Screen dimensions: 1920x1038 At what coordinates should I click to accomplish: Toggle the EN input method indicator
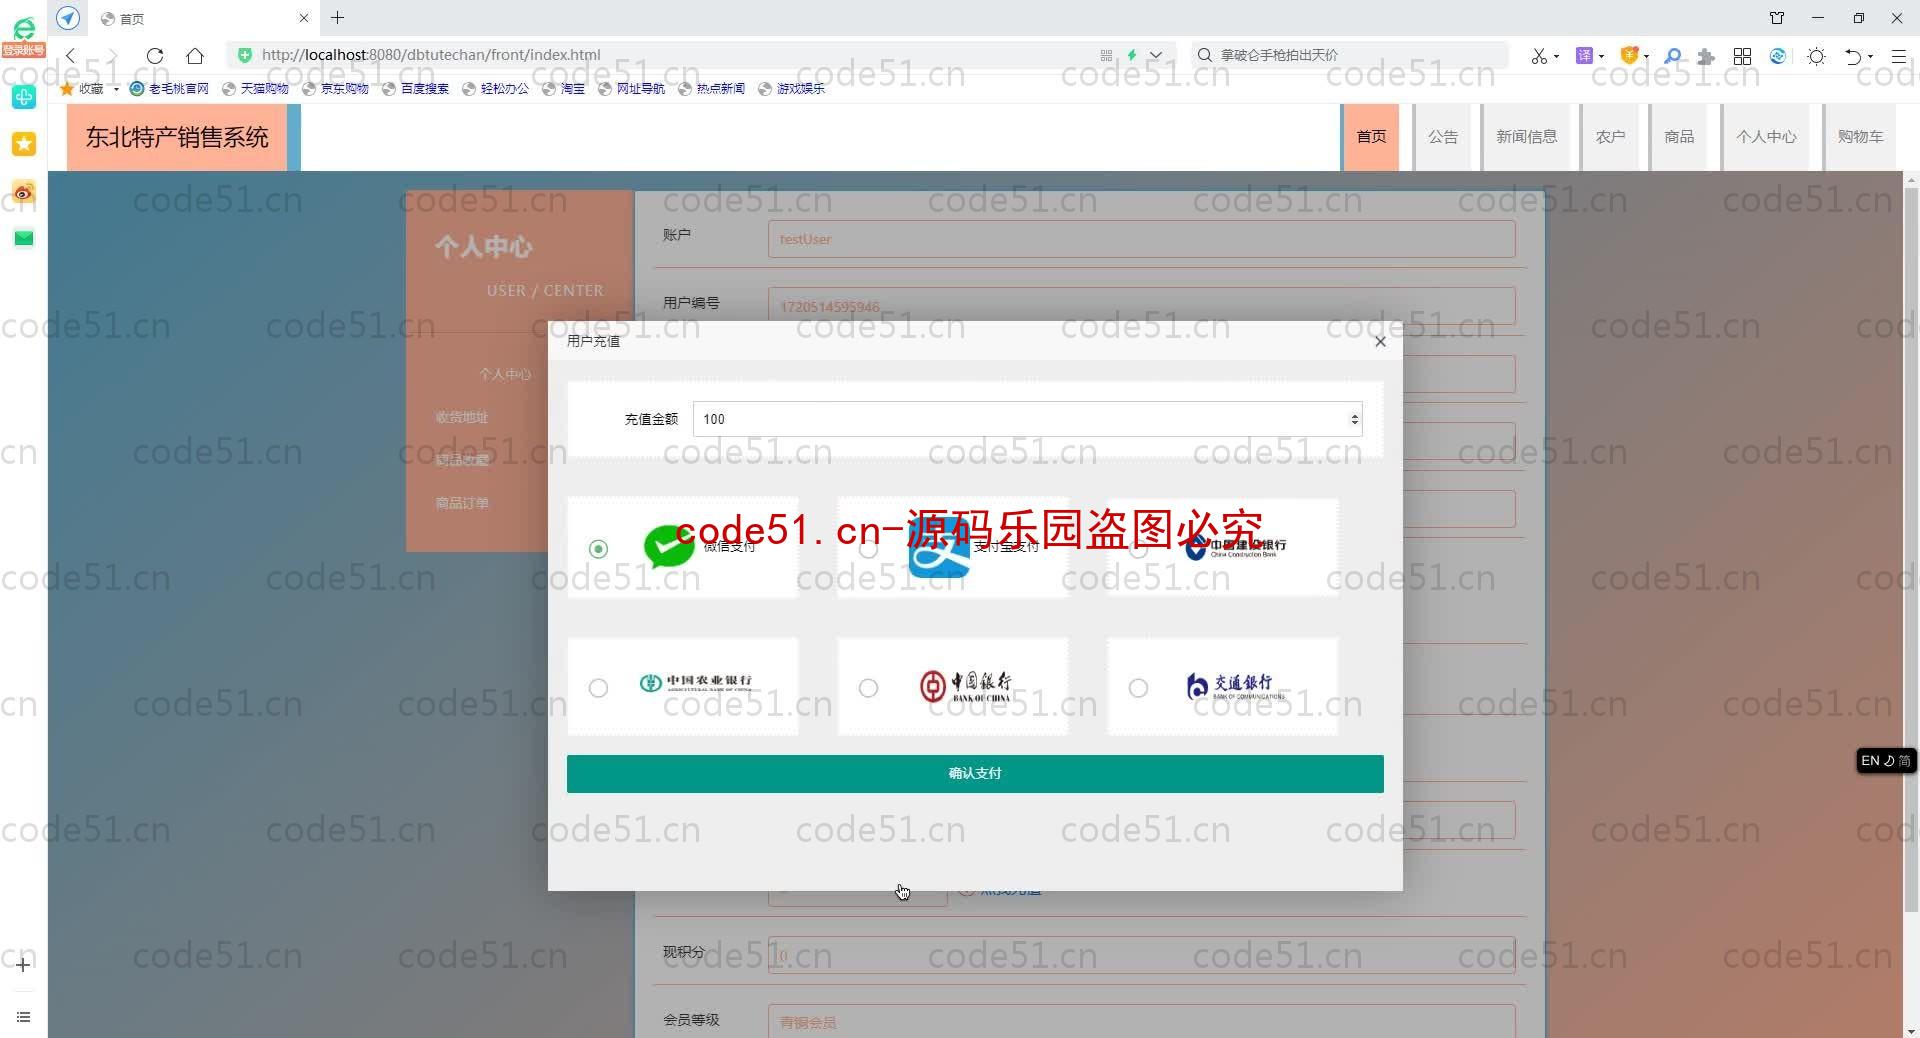[1885, 760]
